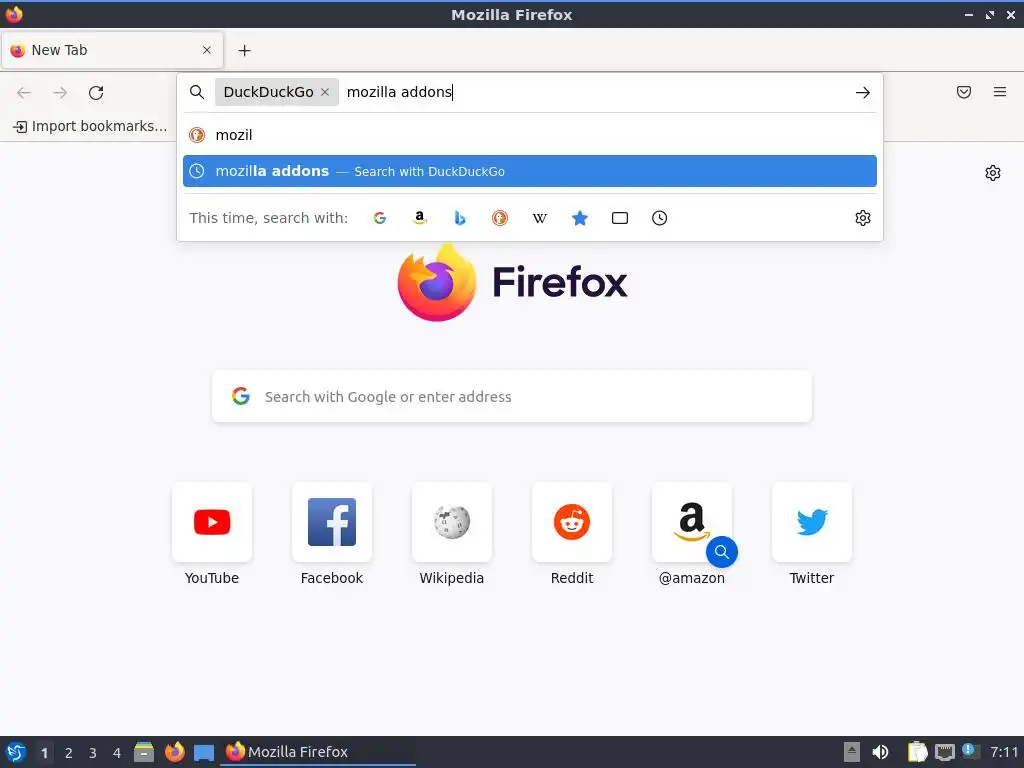Switch to workspace 2
Image resolution: width=1024 pixels, height=768 pixels.
point(69,753)
